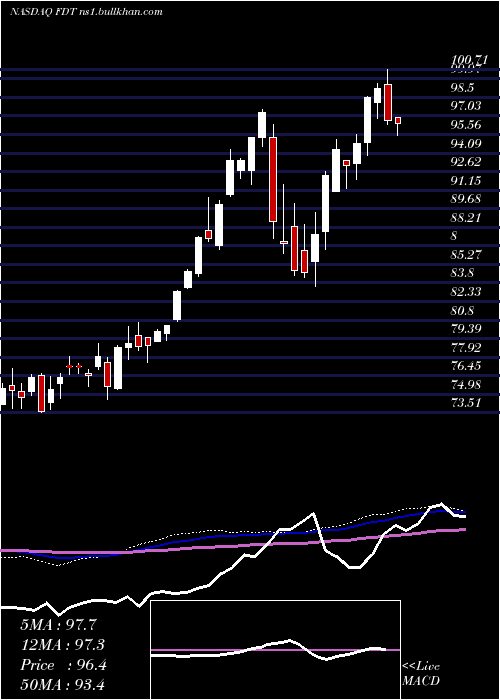Click the 77.92 price label
The width and height of the screenshot is (500, 700).
point(466,347)
